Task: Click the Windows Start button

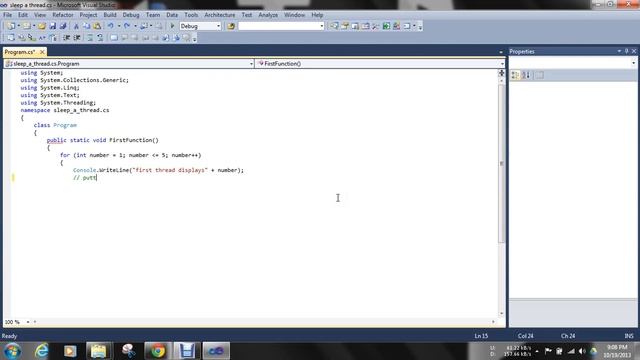Action: tap(13, 351)
